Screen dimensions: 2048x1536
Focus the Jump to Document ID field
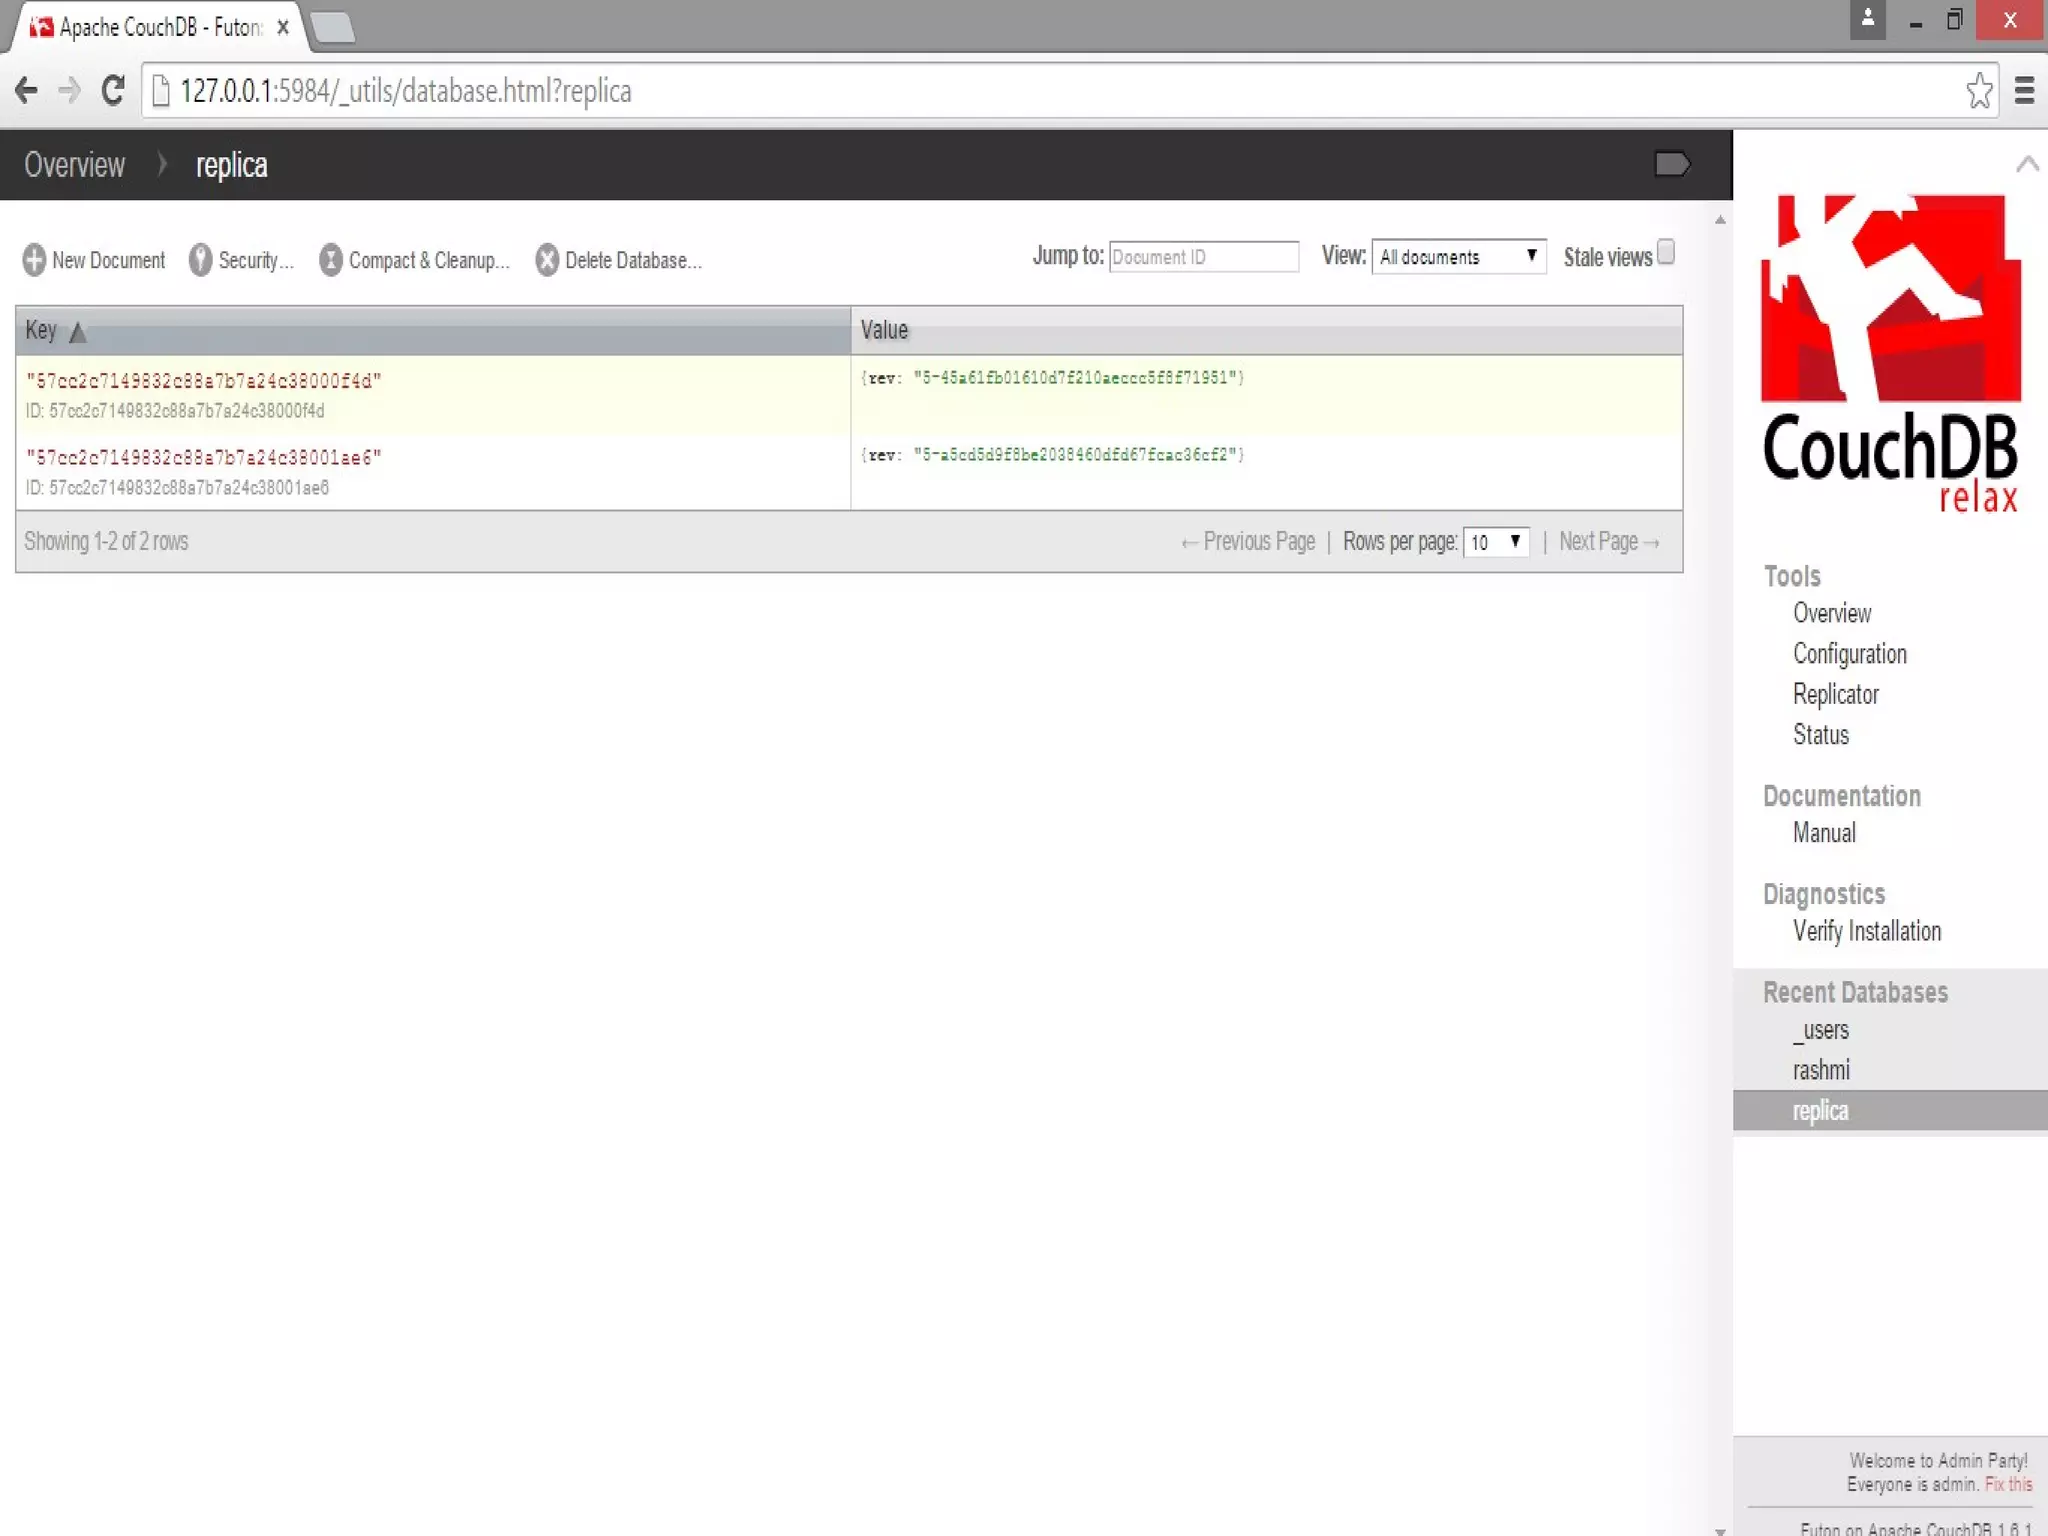coord(1203,257)
